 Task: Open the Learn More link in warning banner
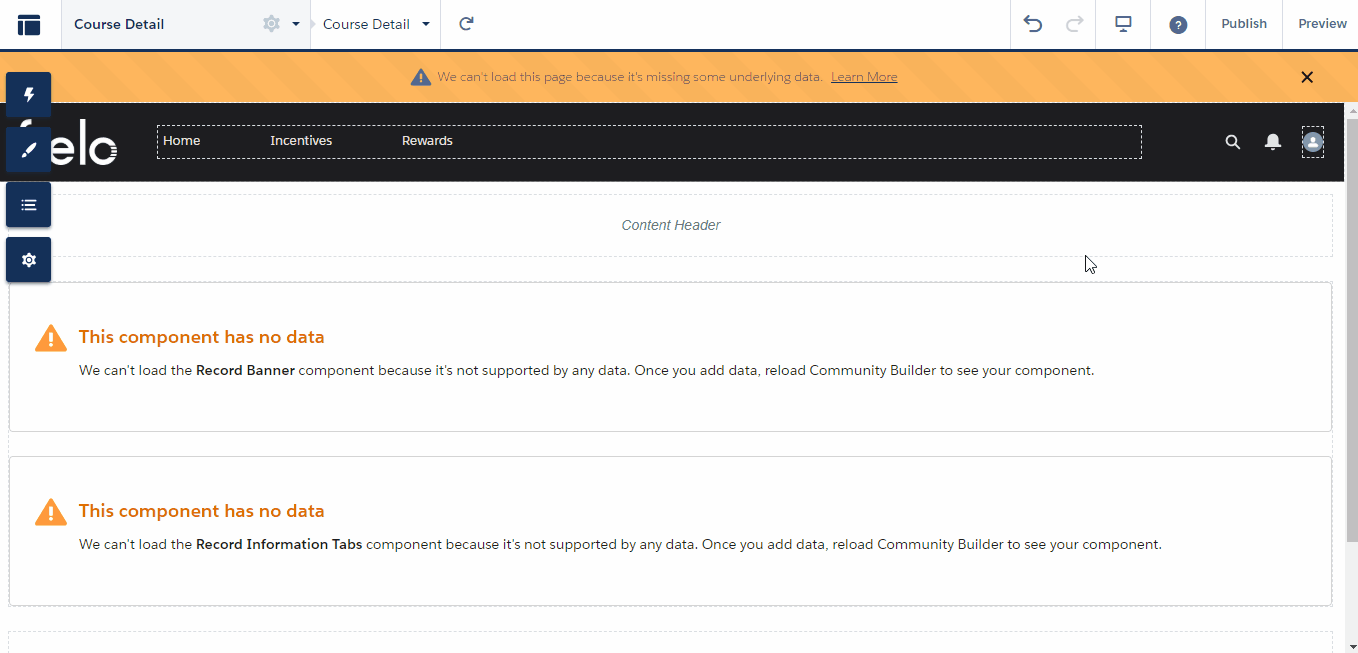[864, 77]
